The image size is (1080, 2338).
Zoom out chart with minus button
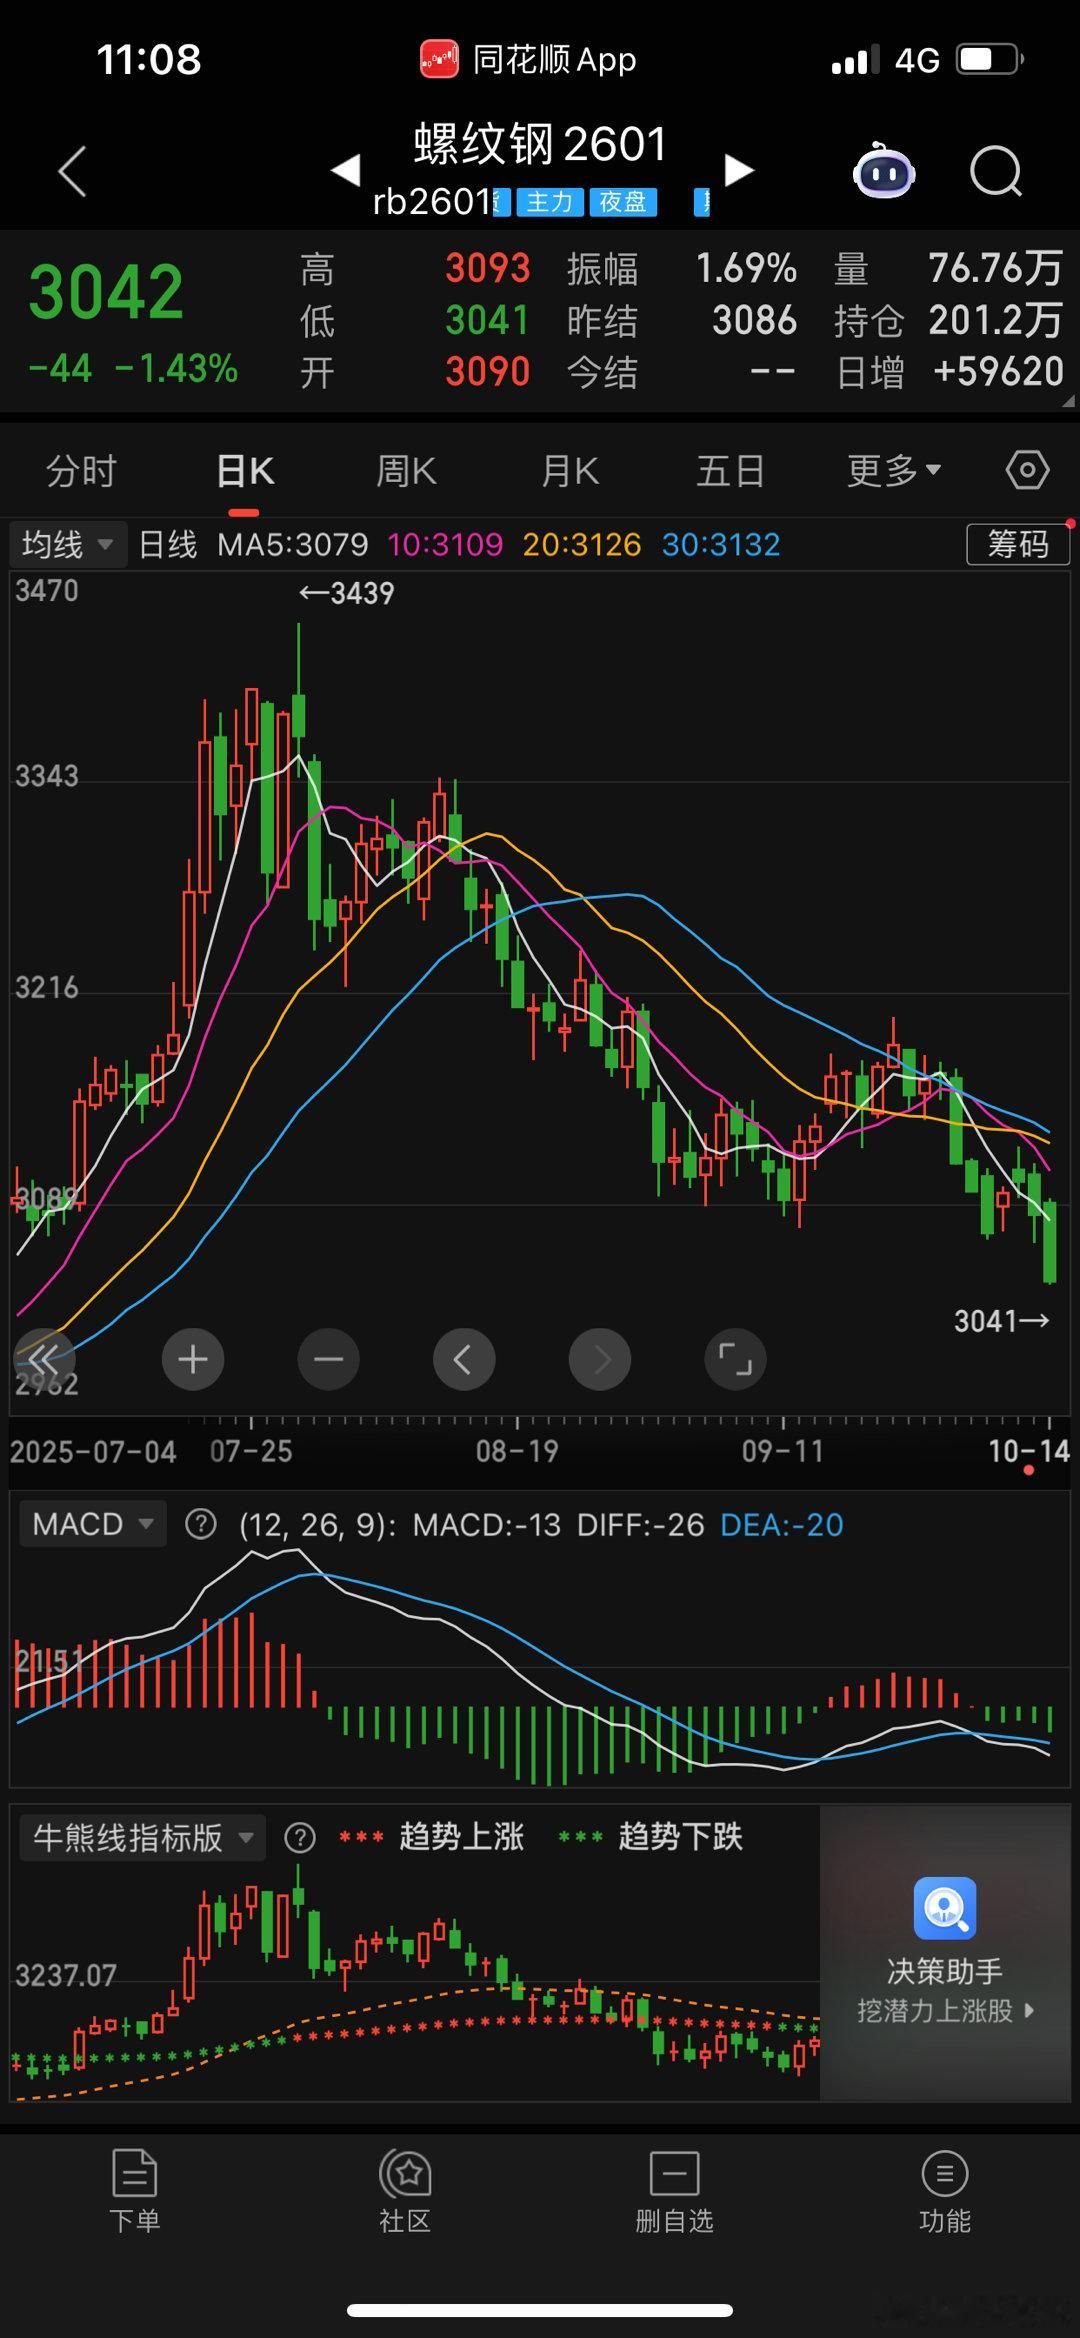point(328,1359)
